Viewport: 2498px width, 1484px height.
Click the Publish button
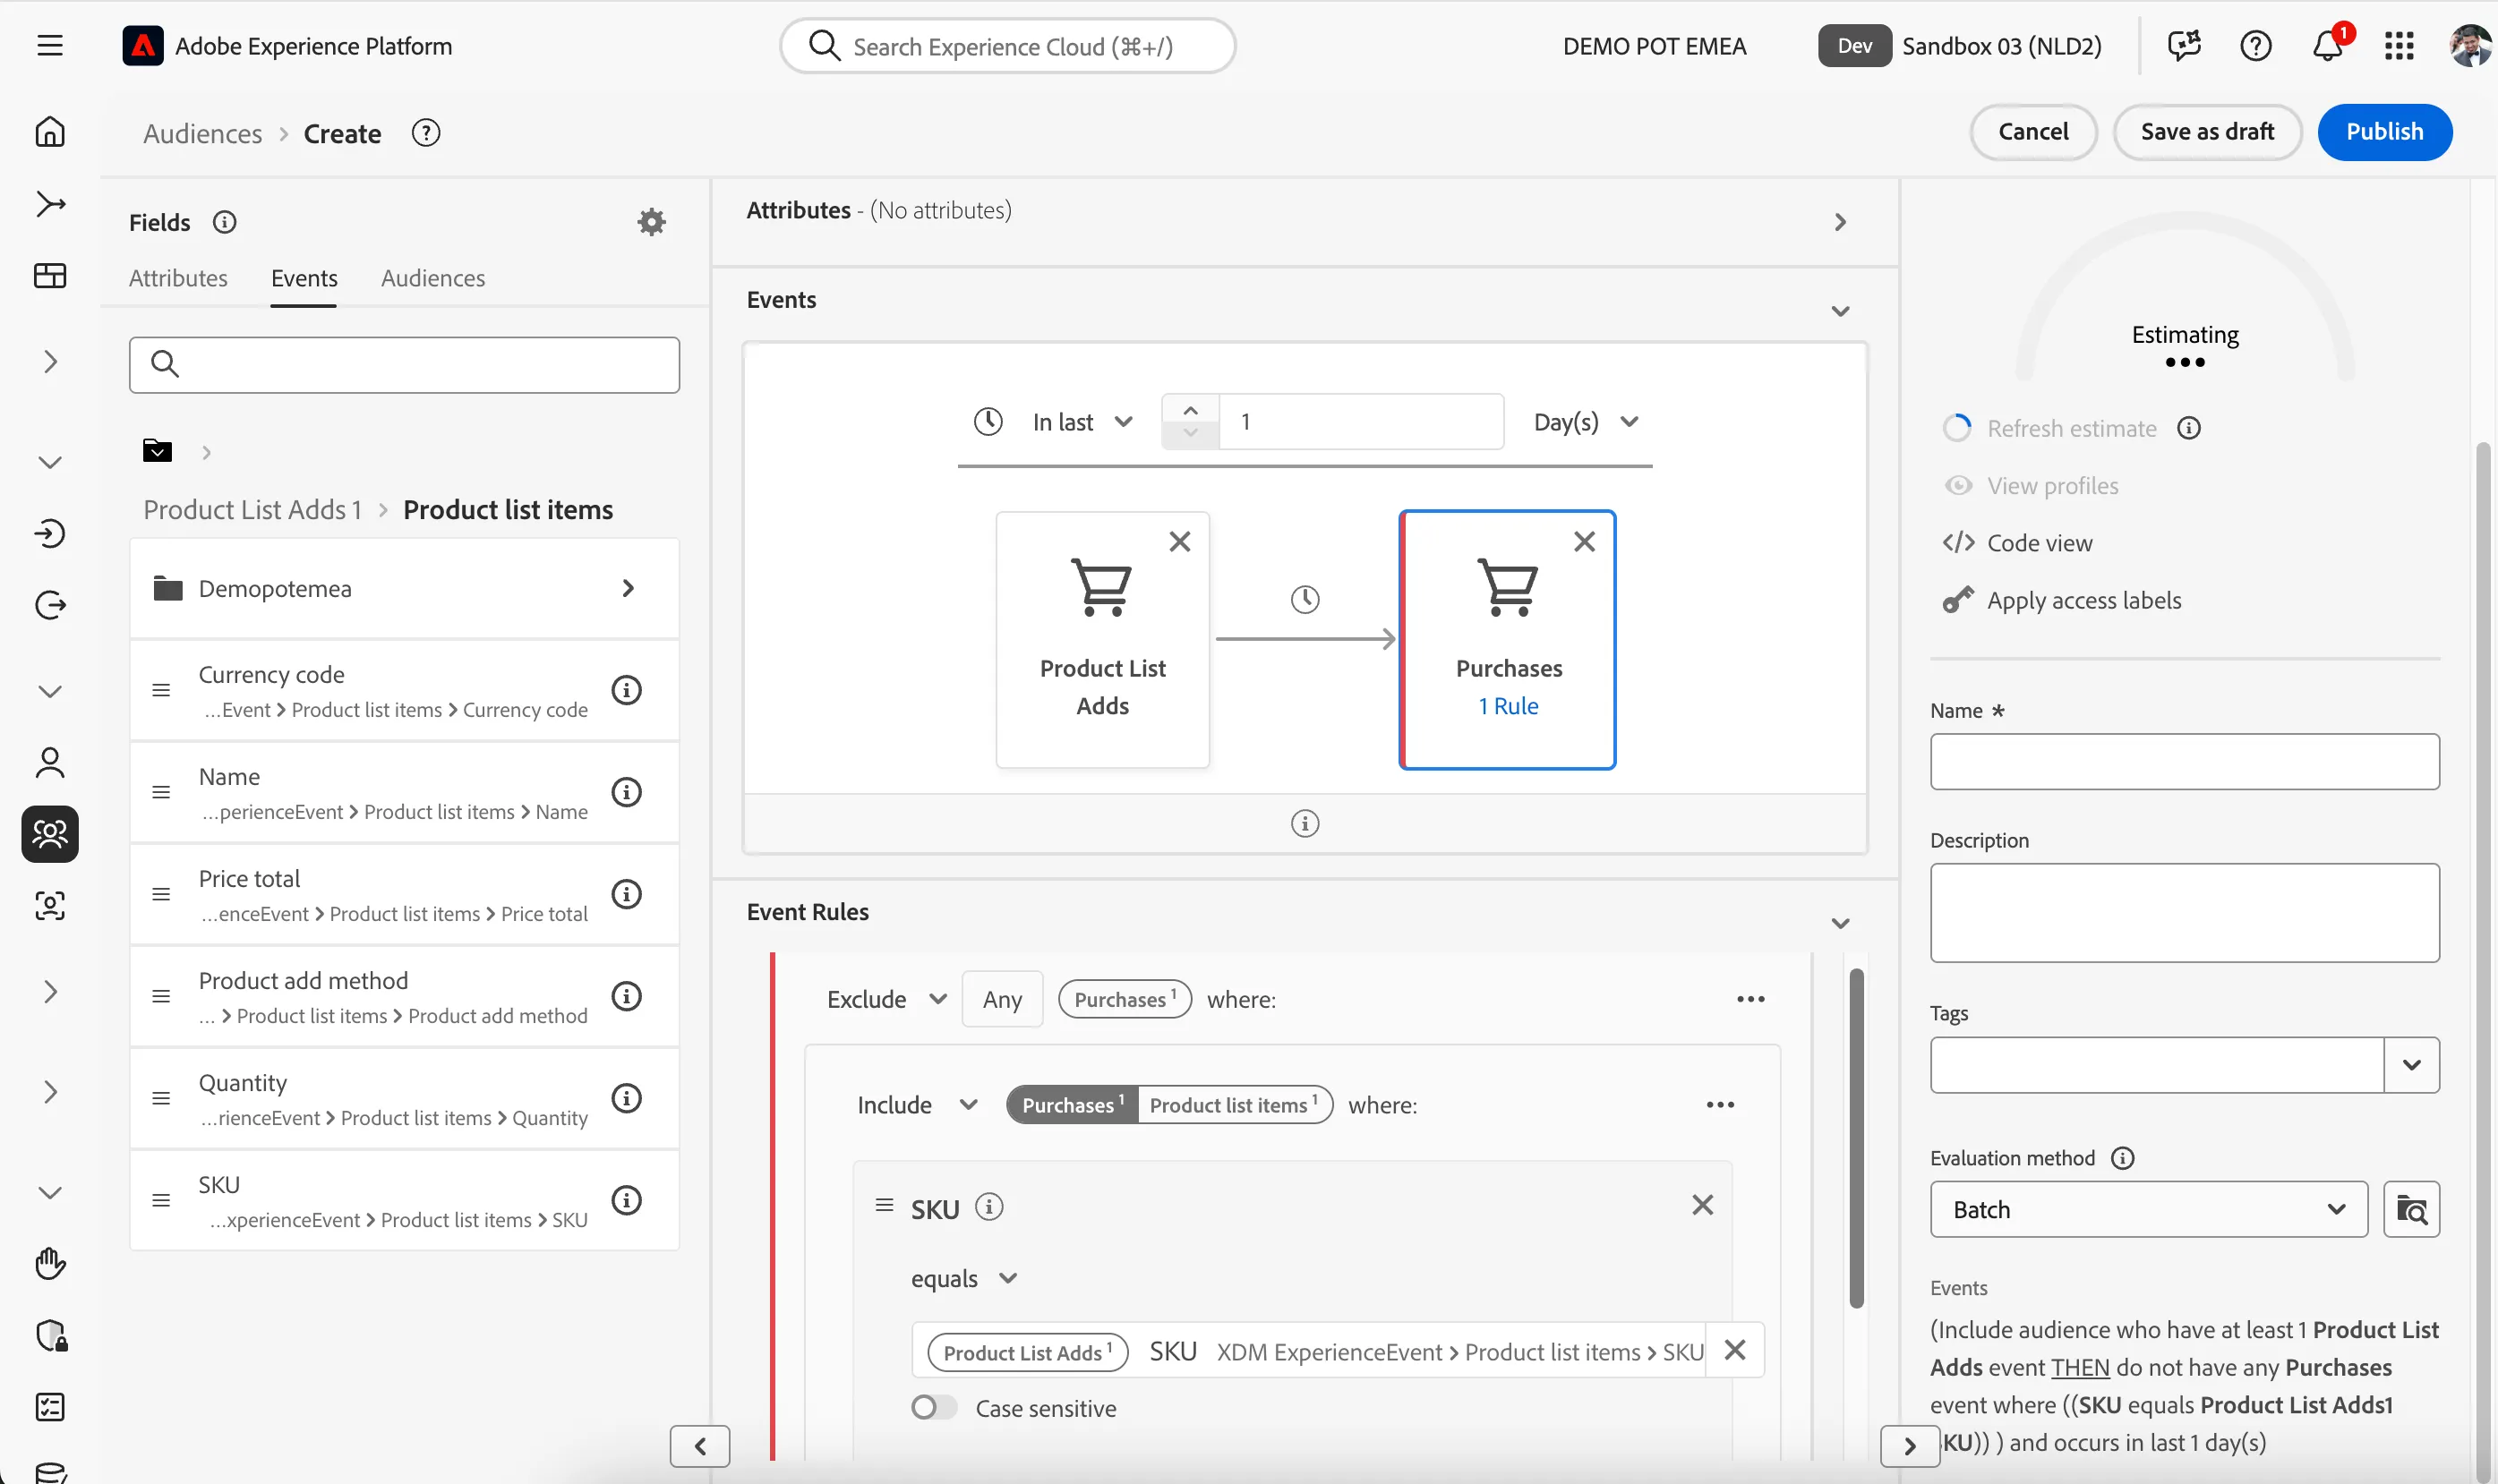[x=2385, y=132]
